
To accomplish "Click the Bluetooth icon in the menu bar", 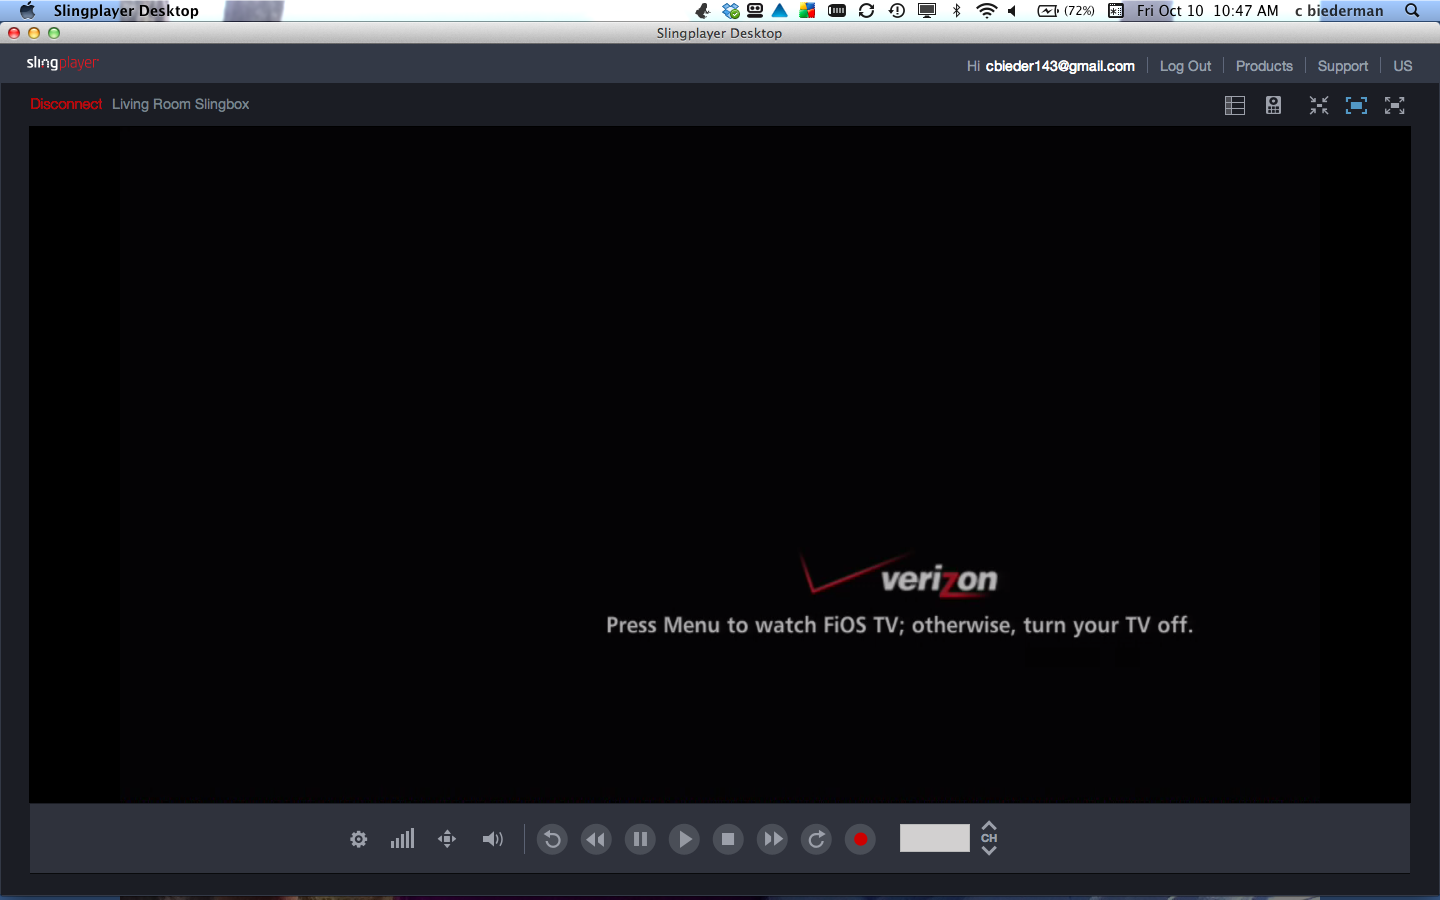I will pyautogui.click(x=957, y=10).
